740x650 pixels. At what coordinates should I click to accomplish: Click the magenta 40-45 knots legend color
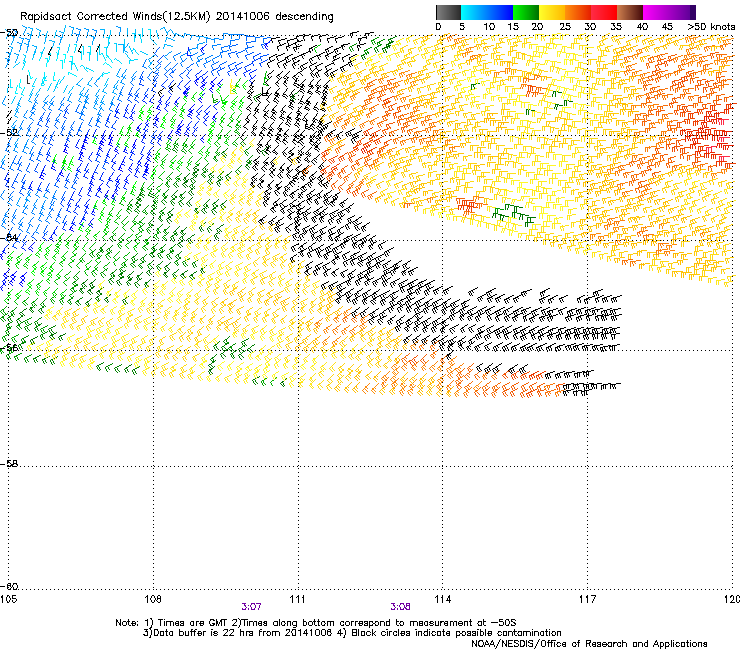tap(656, 12)
